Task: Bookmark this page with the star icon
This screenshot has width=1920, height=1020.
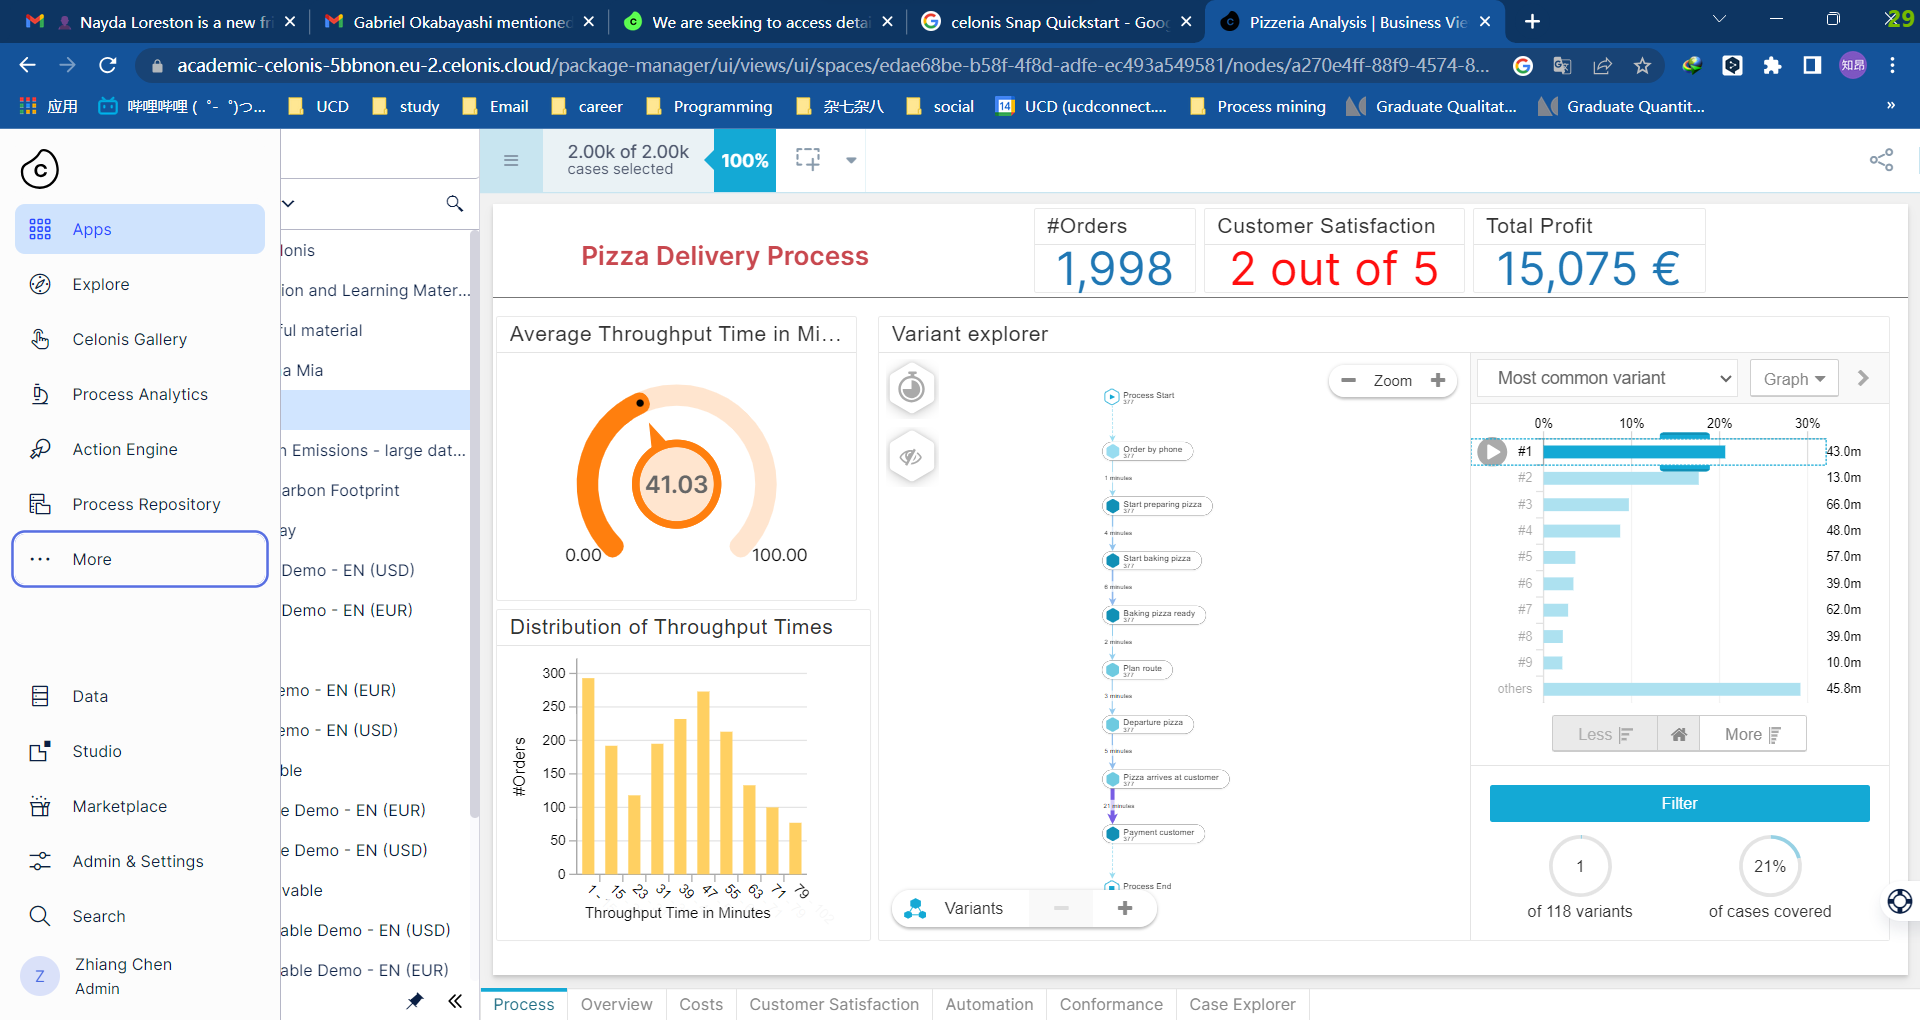Action: (1642, 65)
